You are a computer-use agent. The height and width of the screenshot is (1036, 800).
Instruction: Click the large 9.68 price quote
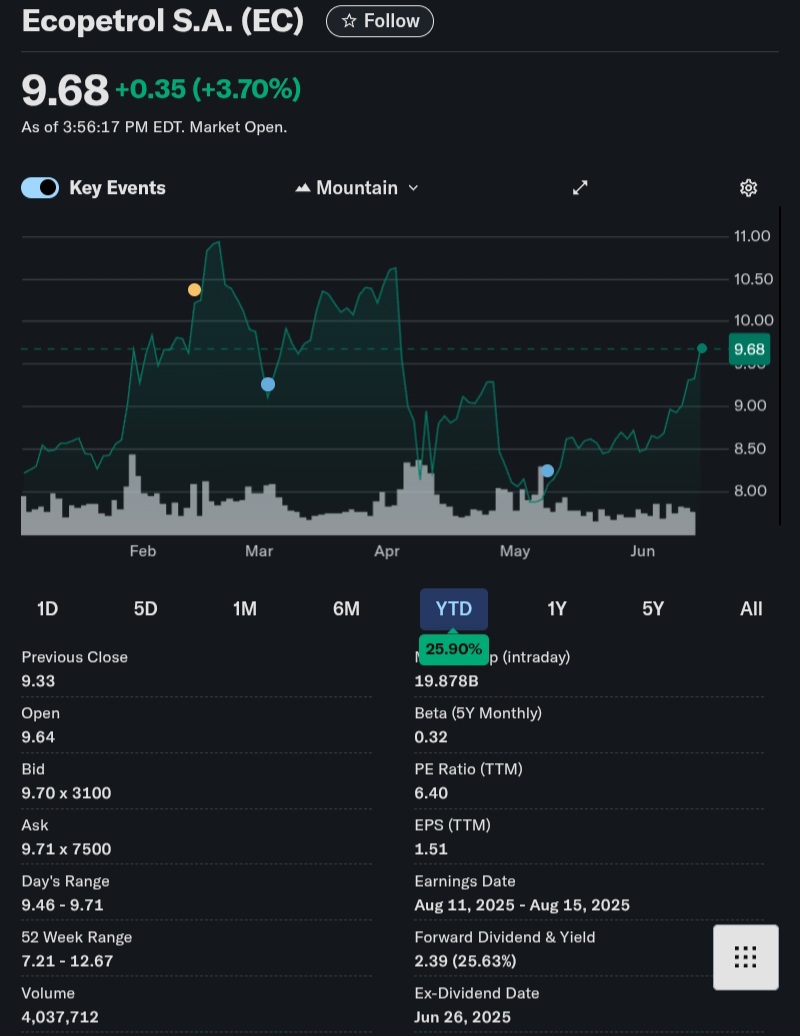click(65, 90)
